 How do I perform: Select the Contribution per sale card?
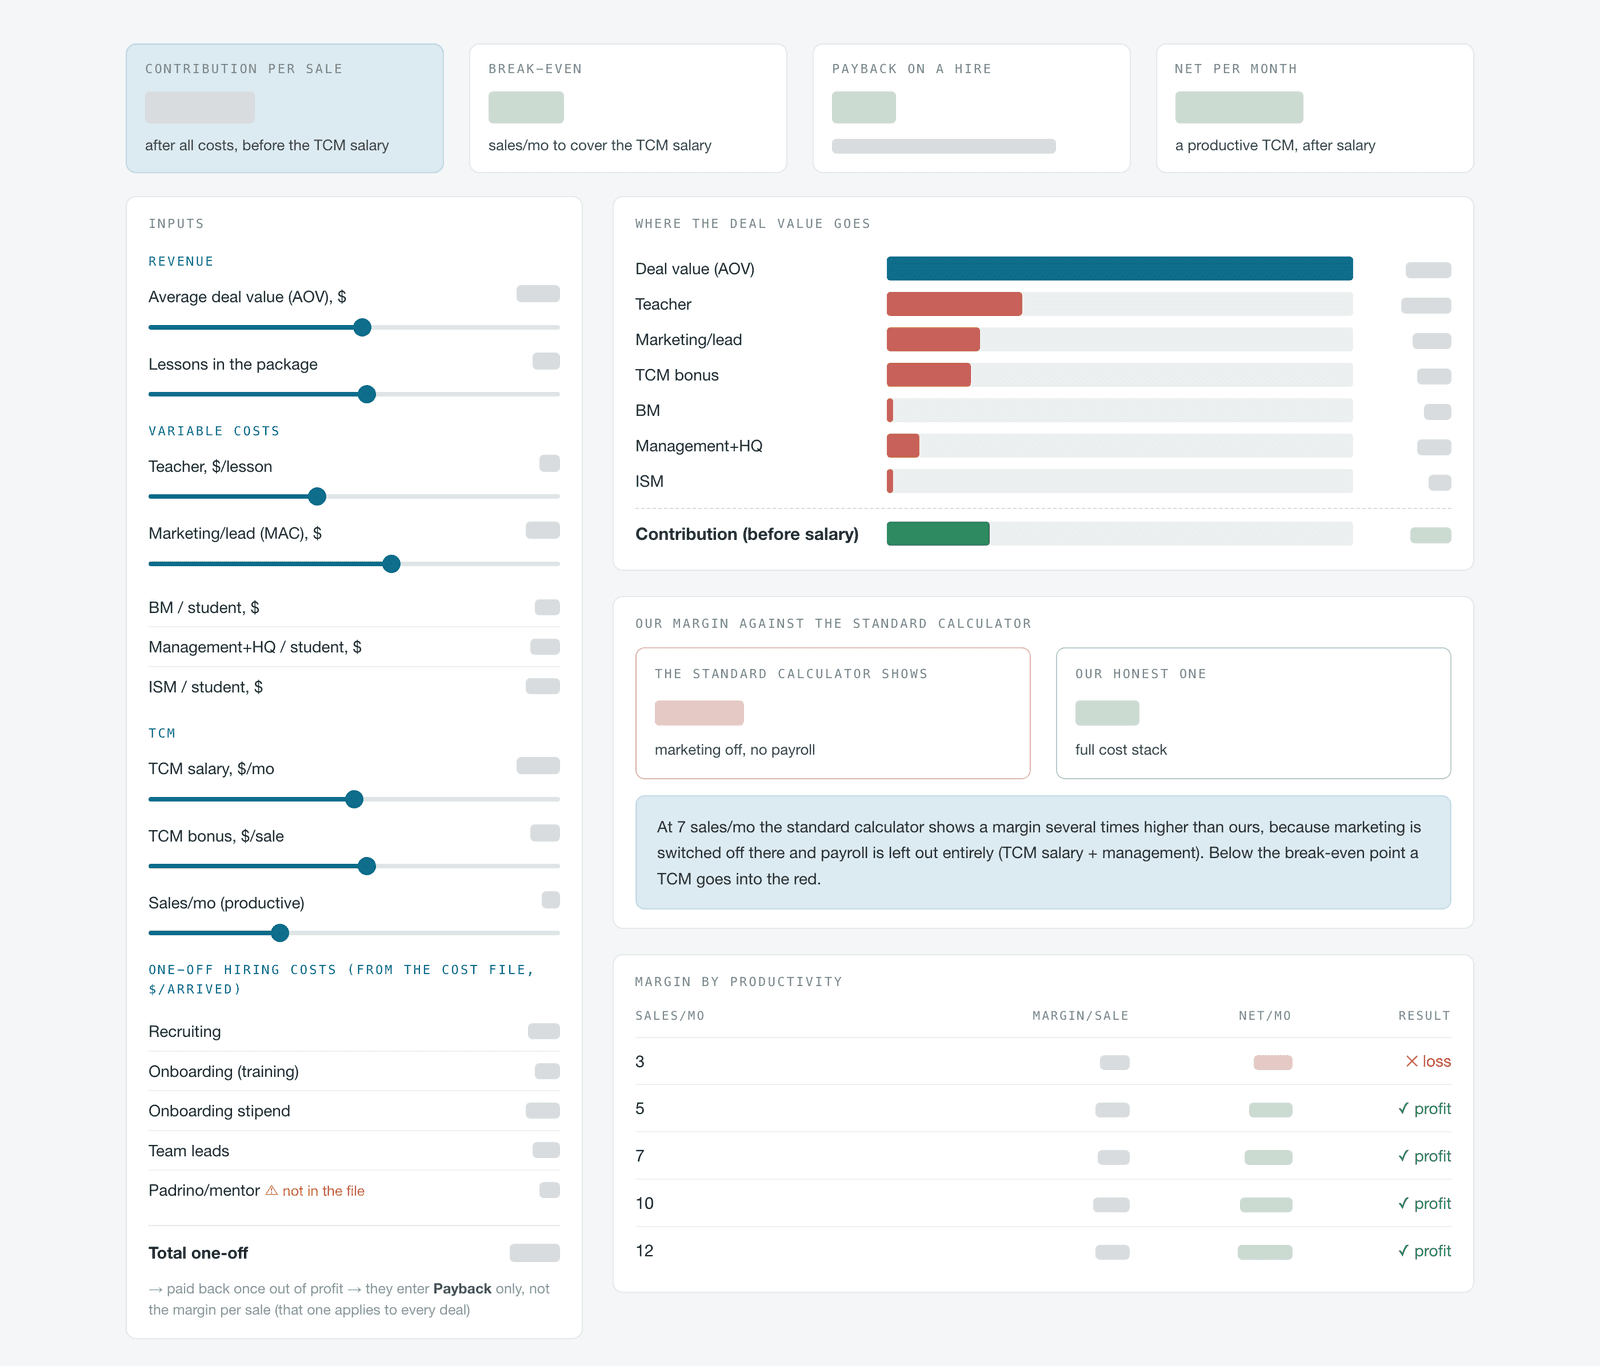point(285,108)
